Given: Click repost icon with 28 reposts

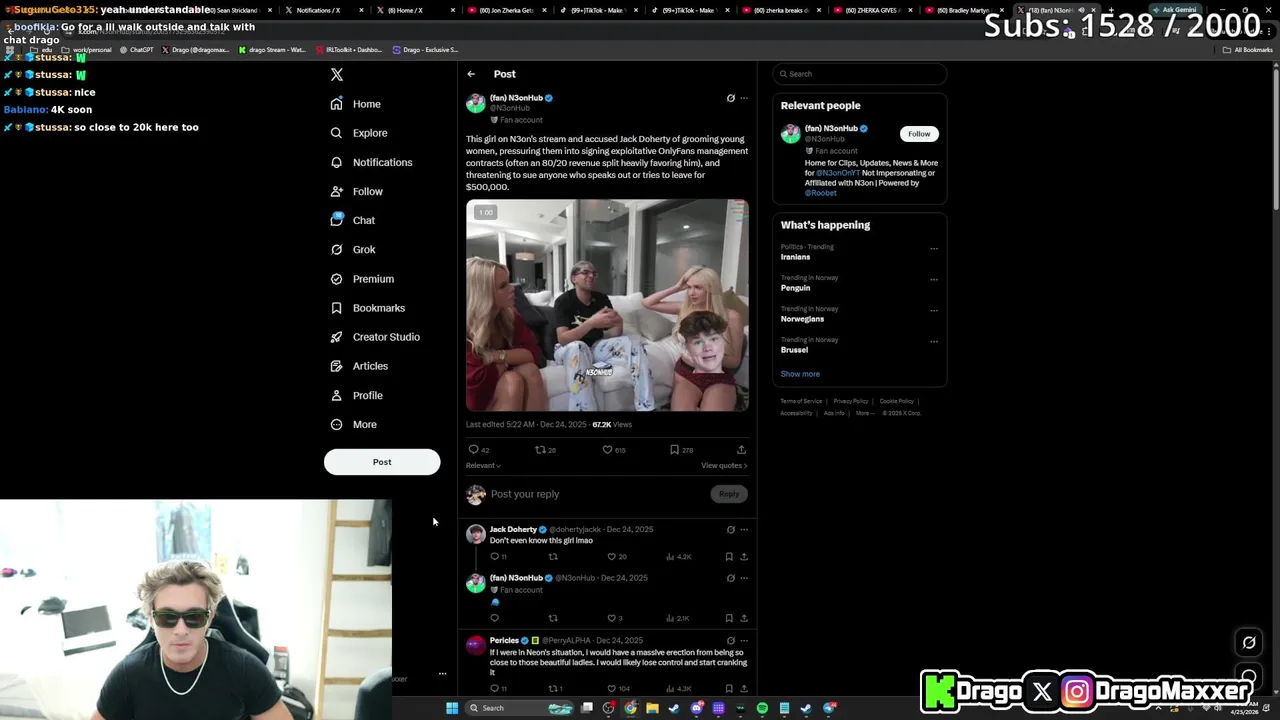Looking at the screenshot, I should coord(540,450).
